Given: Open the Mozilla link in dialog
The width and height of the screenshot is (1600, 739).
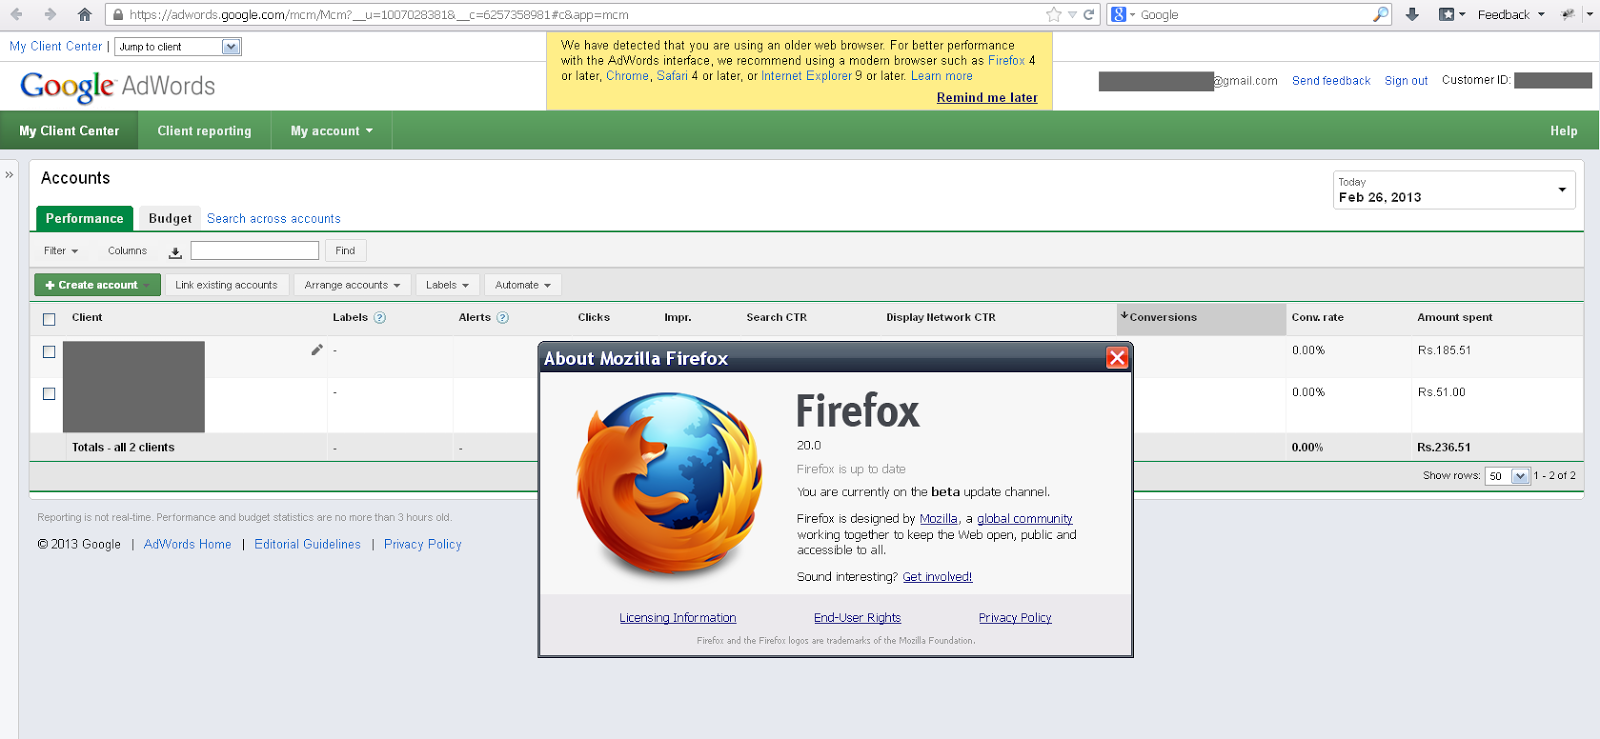Looking at the screenshot, I should [x=938, y=519].
